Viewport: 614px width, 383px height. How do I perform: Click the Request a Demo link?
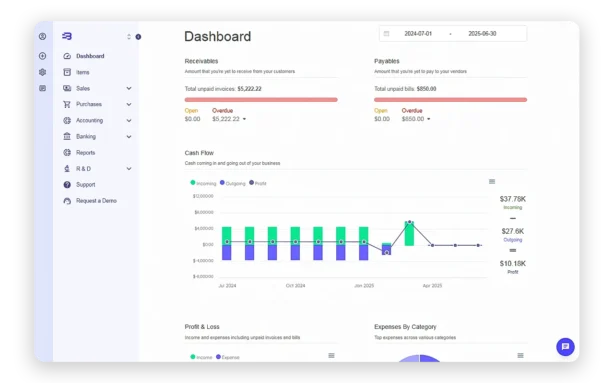tap(96, 201)
